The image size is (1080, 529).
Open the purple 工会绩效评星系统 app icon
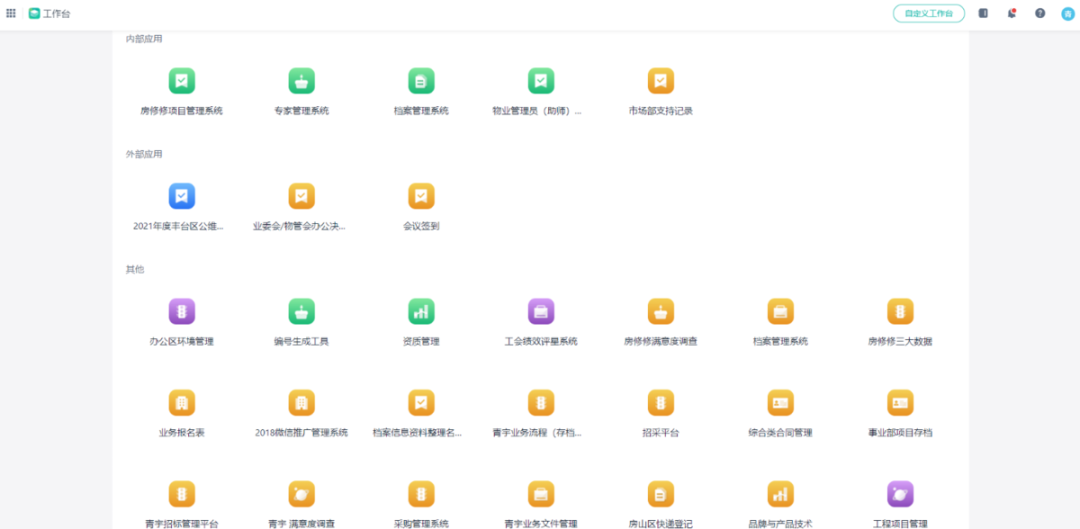[541, 311]
